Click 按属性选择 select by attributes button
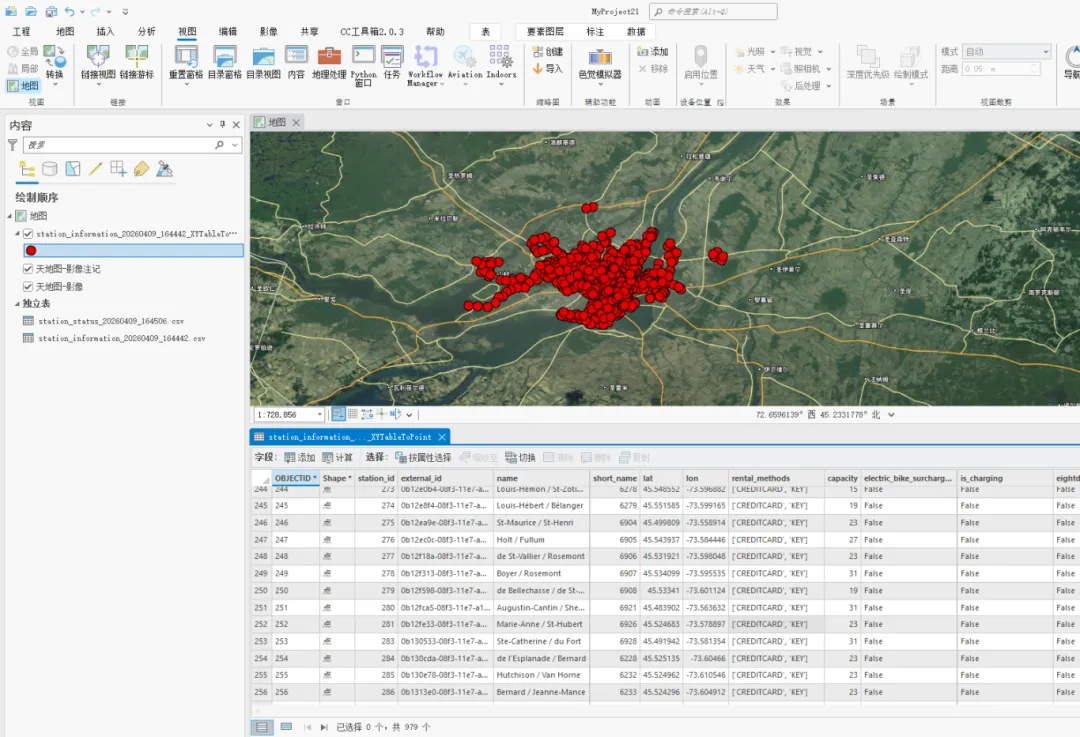 point(423,457)
